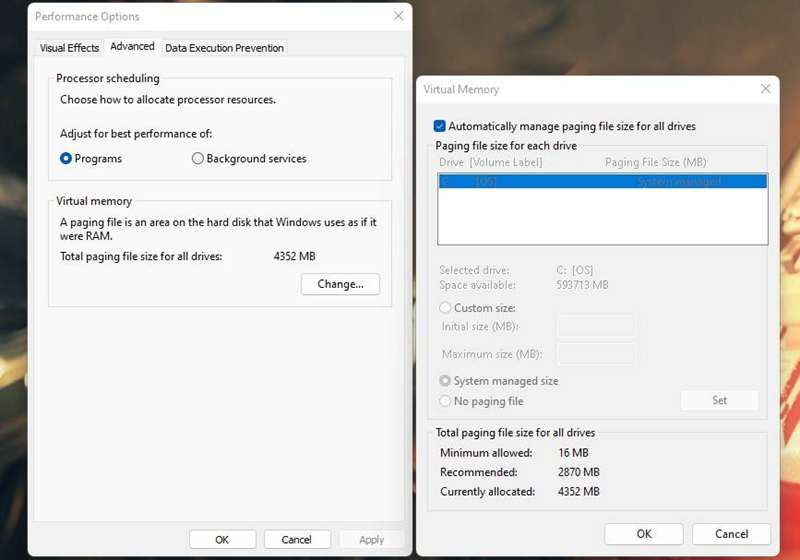Select the Advanced tab

132,46
